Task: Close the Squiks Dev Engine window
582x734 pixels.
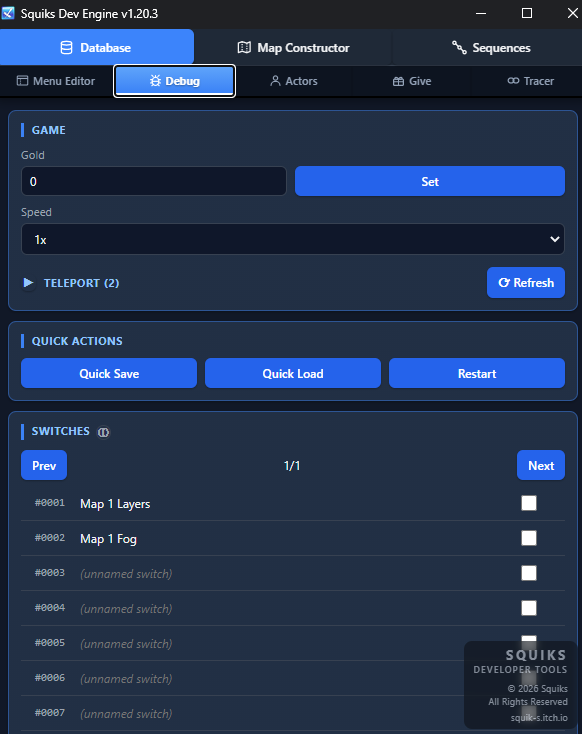Action: tap(572, 13)
